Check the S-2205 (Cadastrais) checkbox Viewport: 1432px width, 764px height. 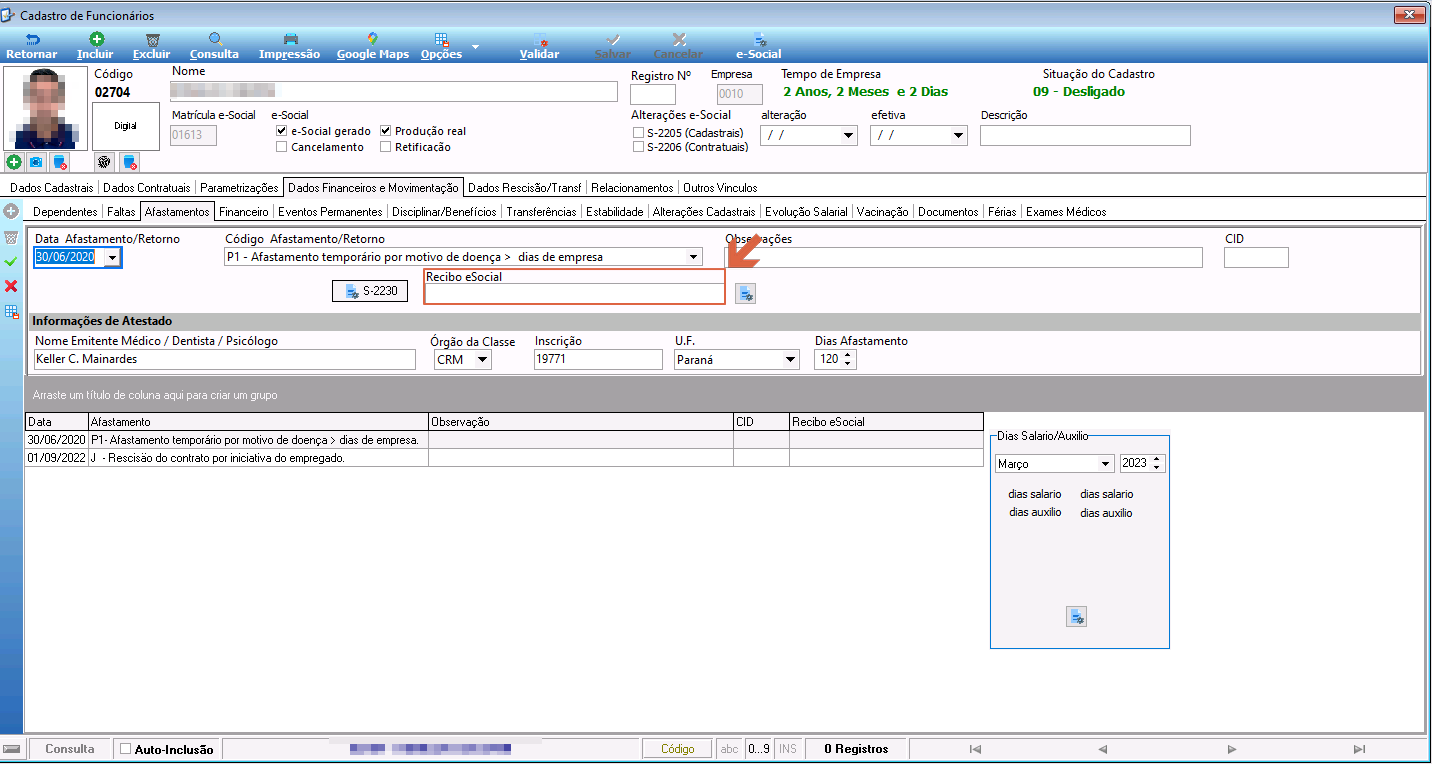click(x=638, y=133)
